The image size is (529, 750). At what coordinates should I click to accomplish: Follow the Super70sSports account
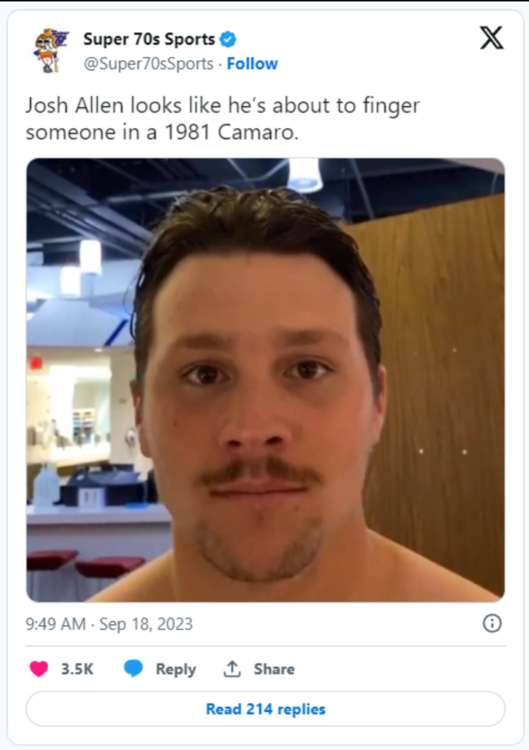(252, 64)
